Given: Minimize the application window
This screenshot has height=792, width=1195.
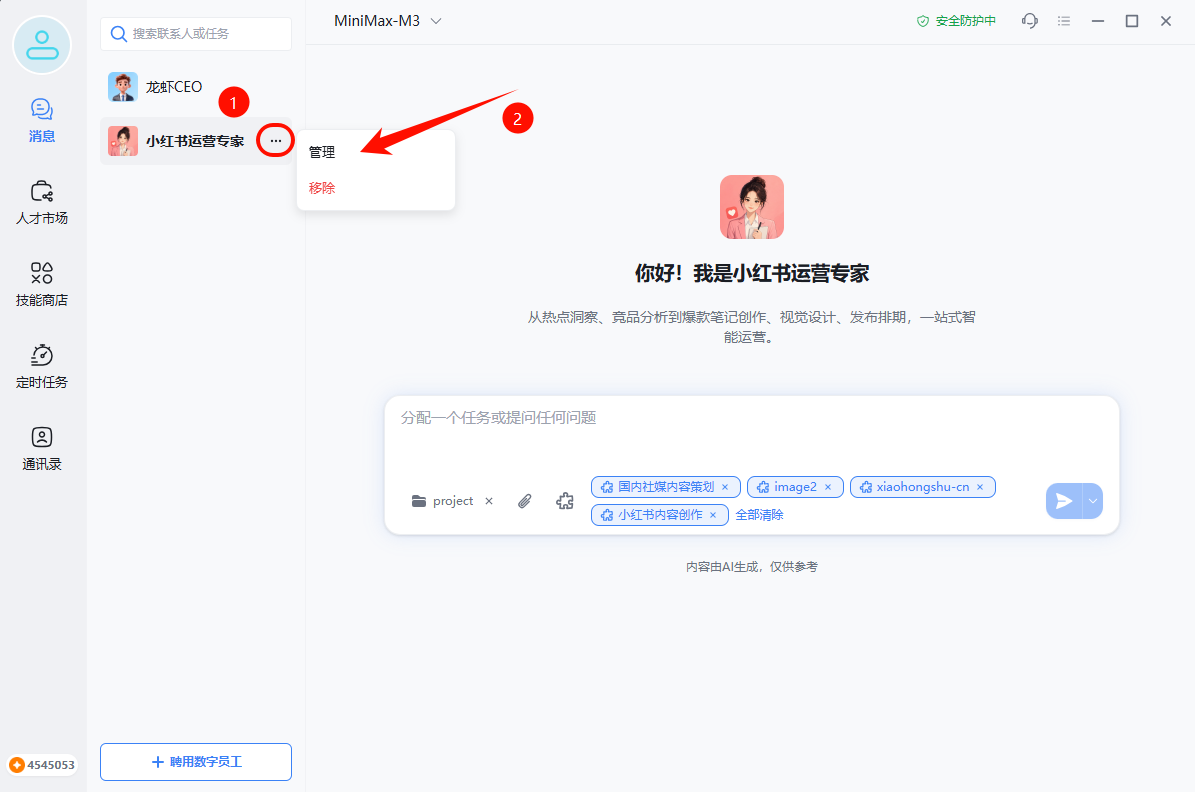Looking at the screenshot, I should coord(1097,21).
